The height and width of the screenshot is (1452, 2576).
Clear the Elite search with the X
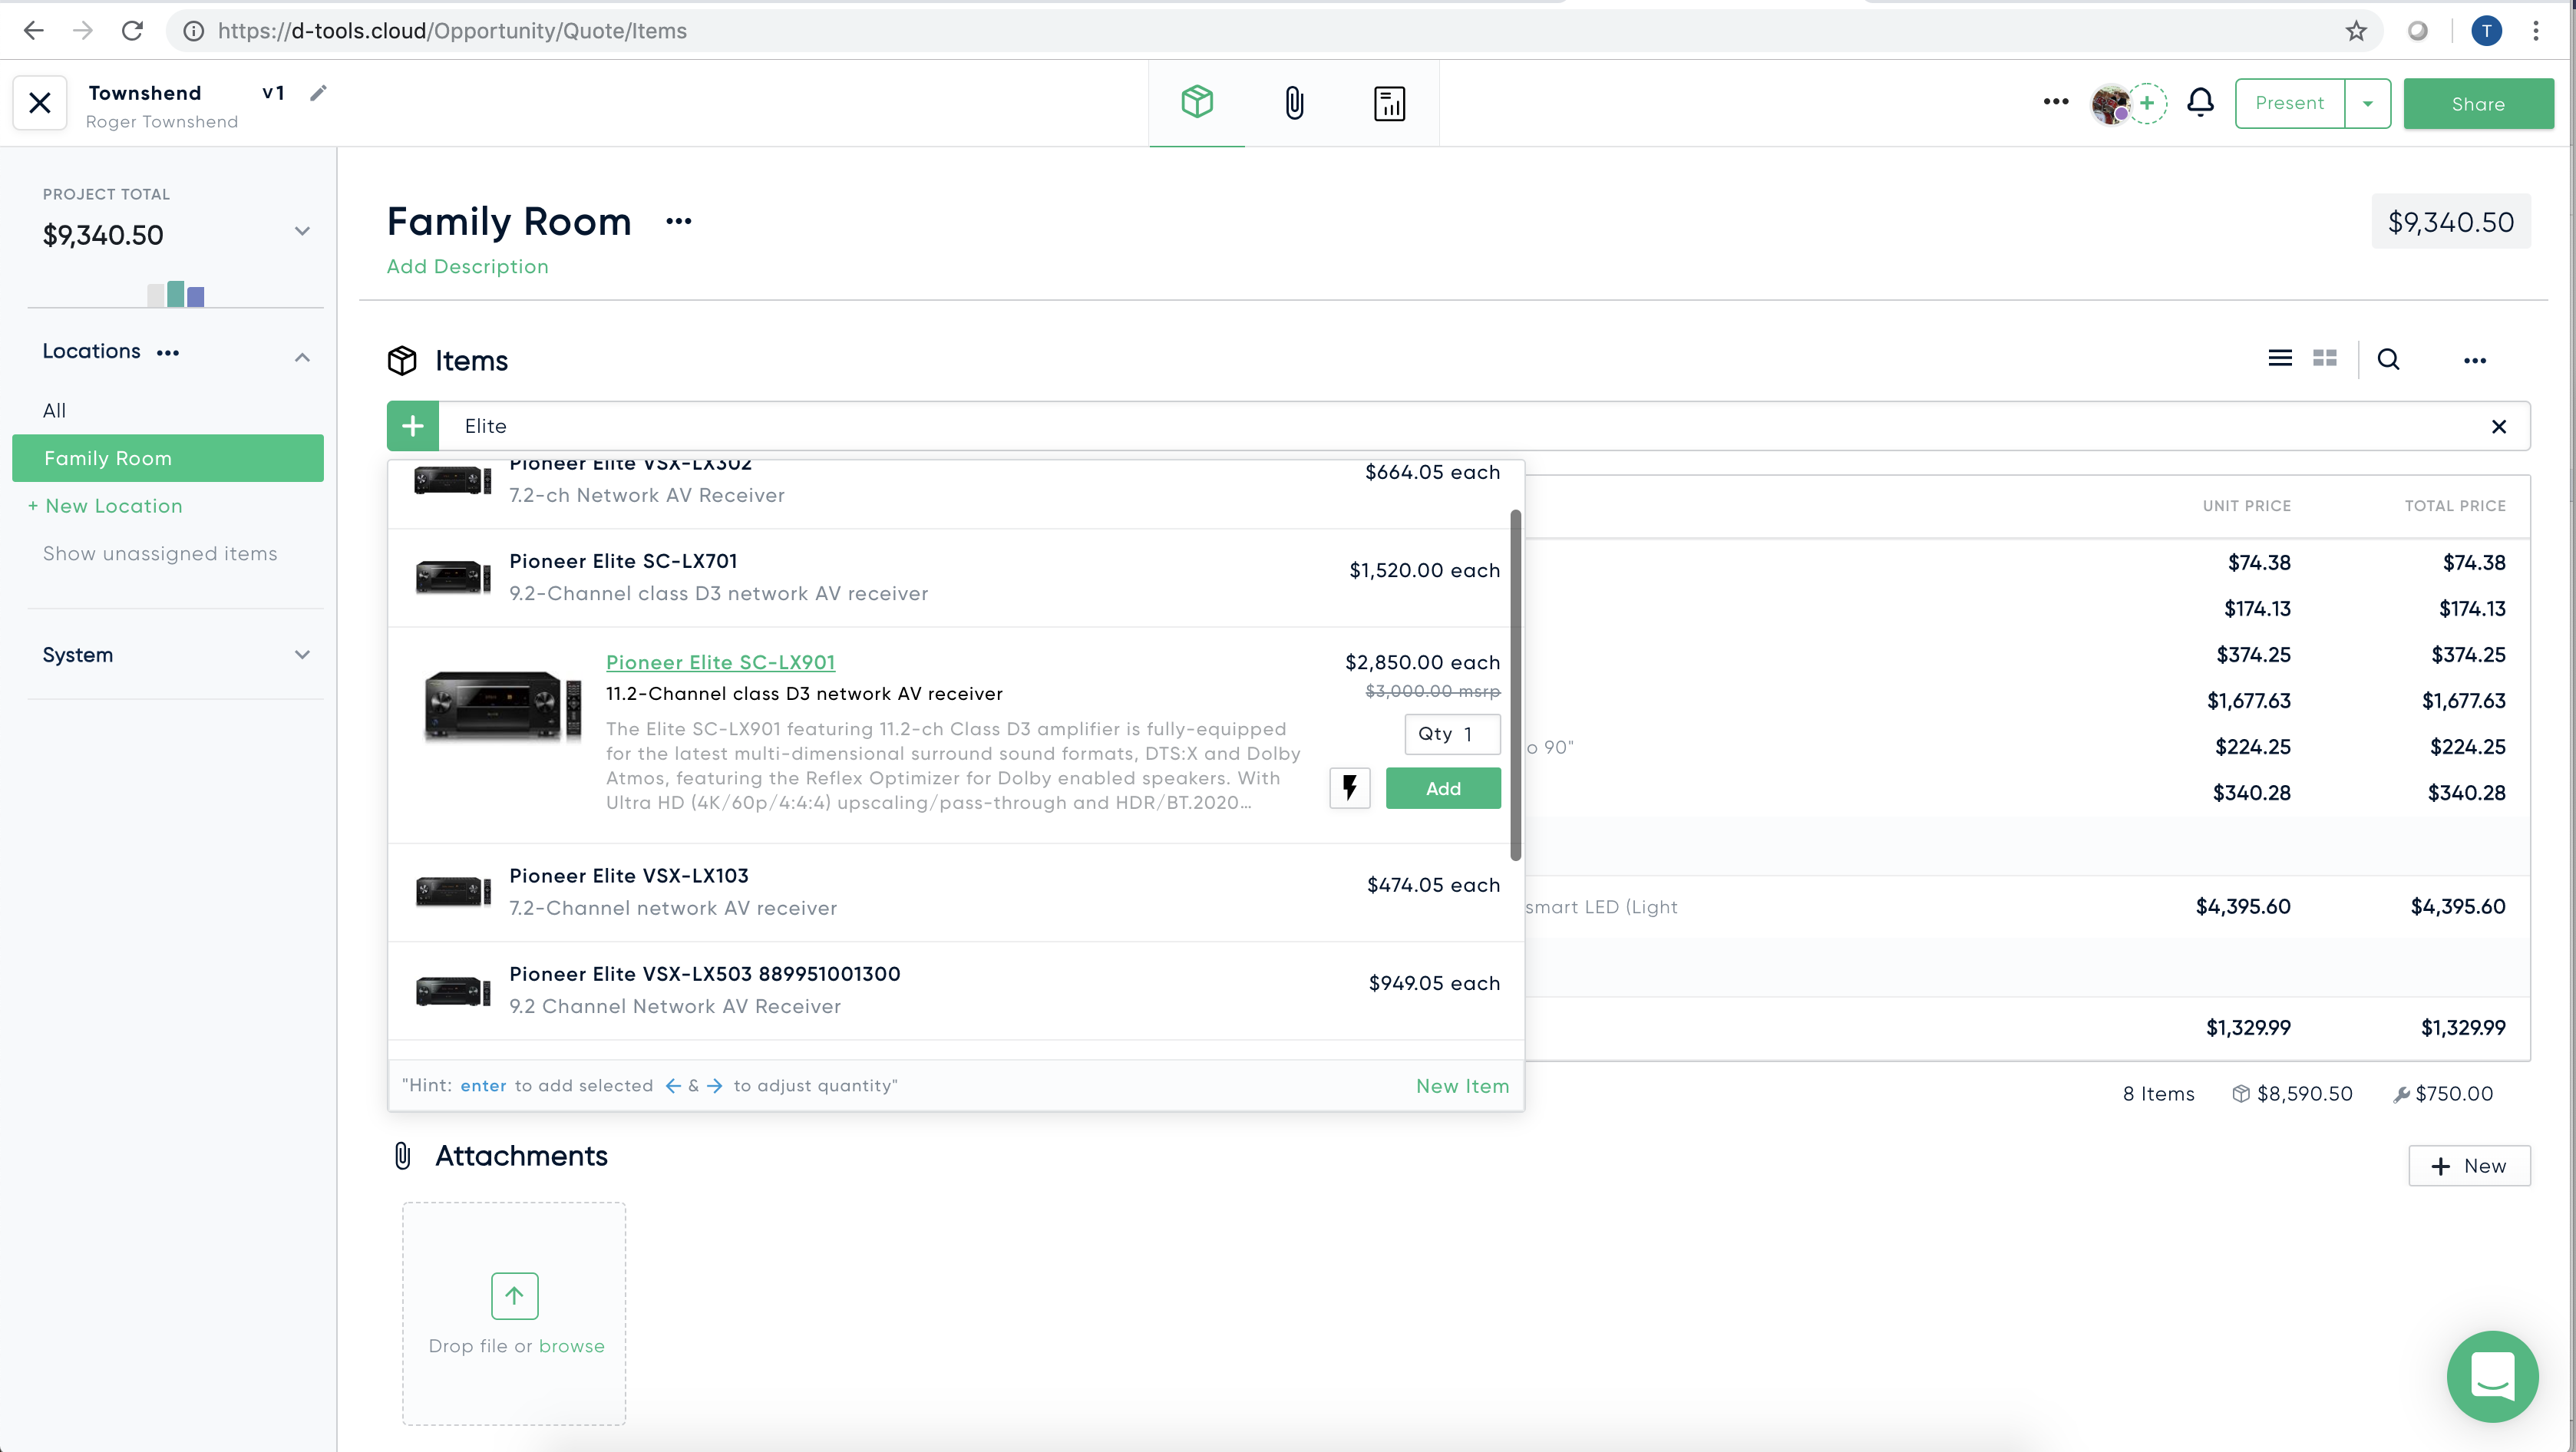tap(2499, 427)
